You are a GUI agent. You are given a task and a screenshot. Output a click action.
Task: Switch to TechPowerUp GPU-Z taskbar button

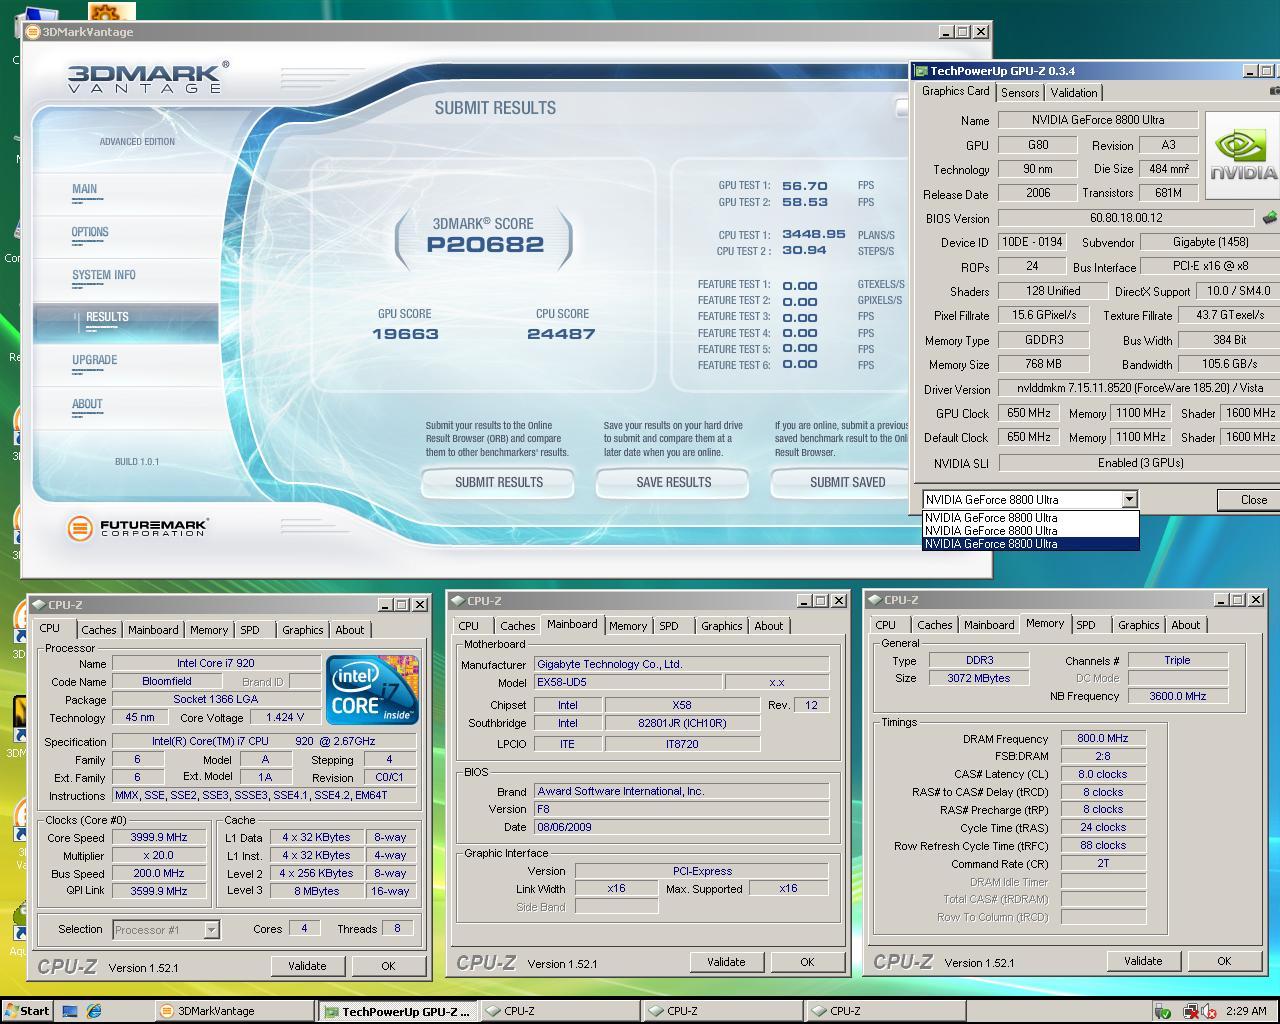point(398,1011)
